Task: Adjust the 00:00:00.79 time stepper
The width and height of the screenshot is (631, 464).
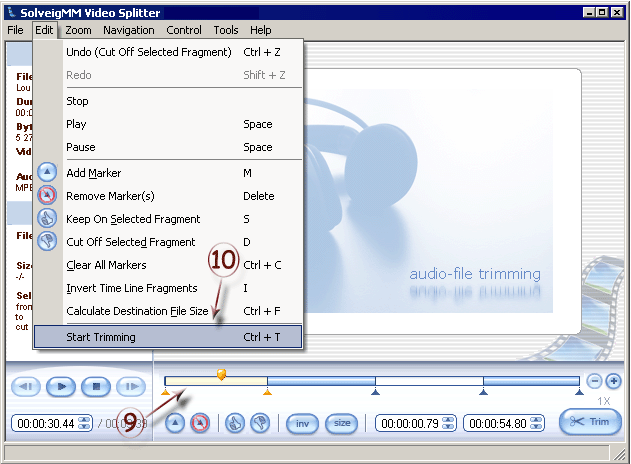Action: 448,423
